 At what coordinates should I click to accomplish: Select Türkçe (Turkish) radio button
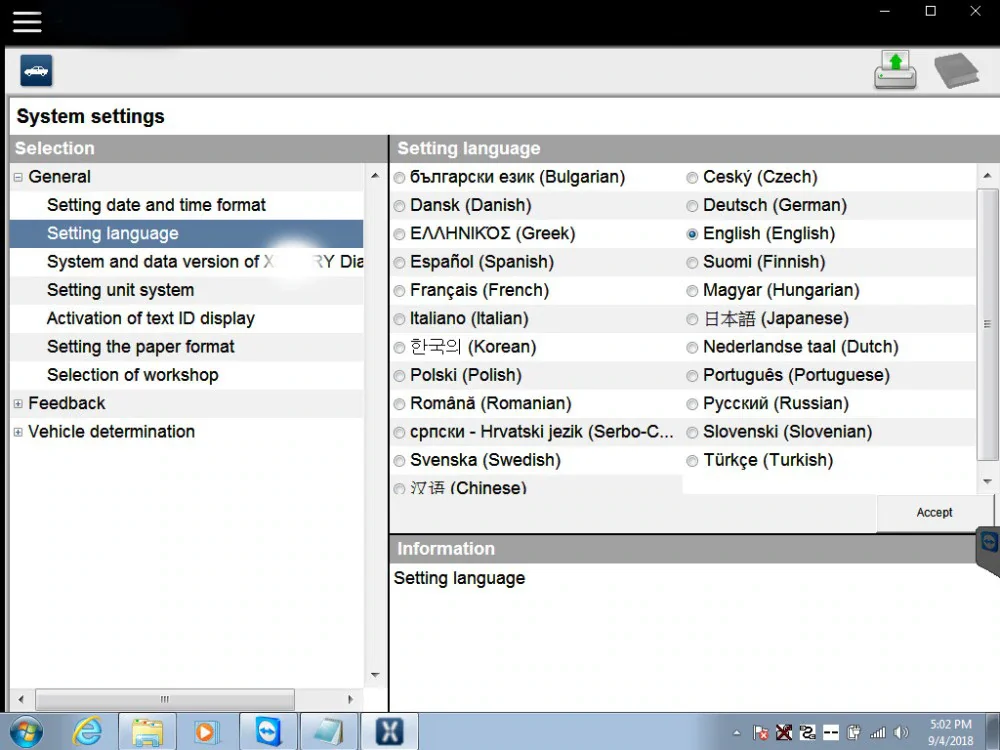(x=692, y=461)
